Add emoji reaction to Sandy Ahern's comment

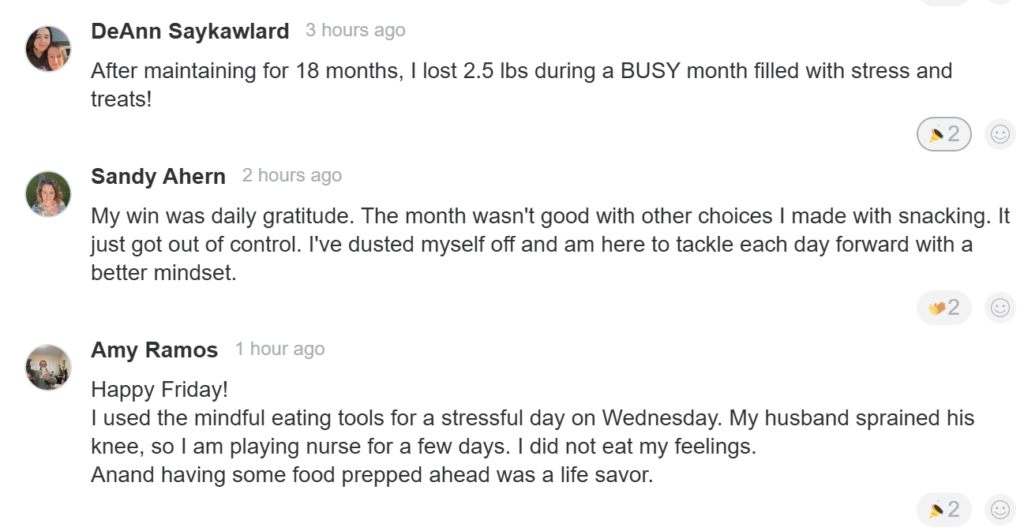tap(999, 308)
